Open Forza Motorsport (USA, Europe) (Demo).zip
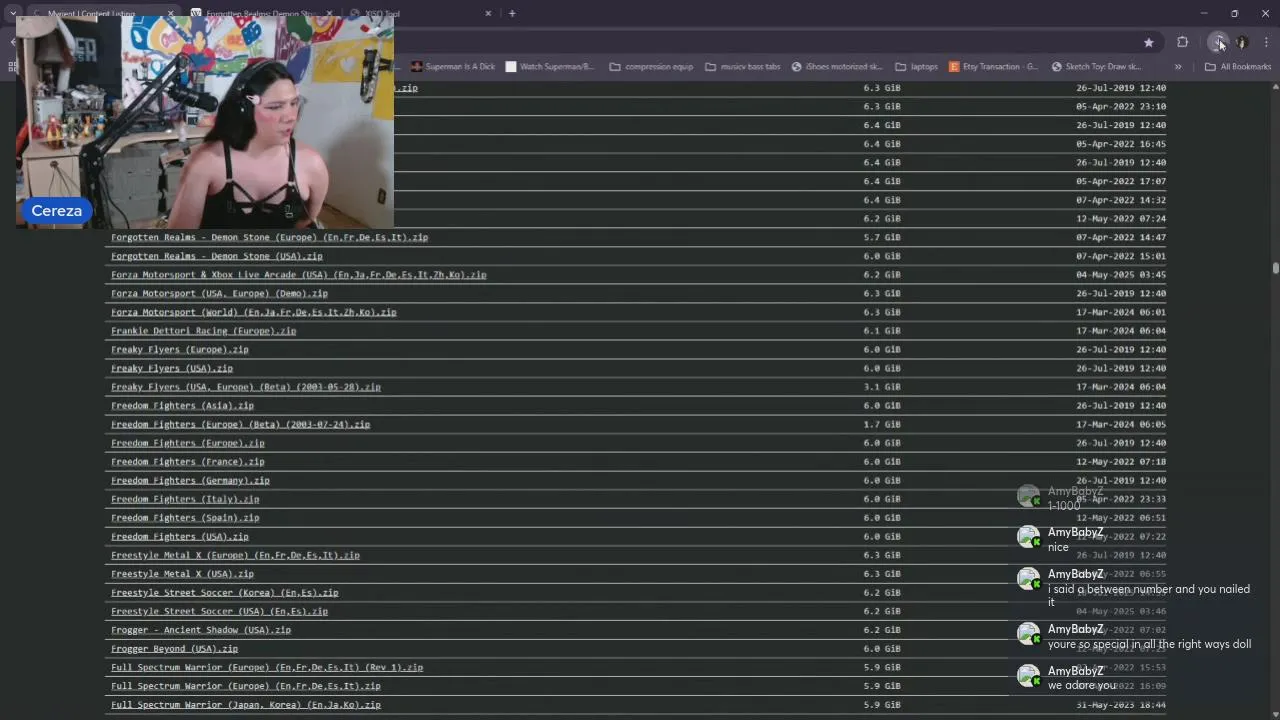The width and height of the screenshot is (1280, 720). pyautogui.click(x=219, y=294)
